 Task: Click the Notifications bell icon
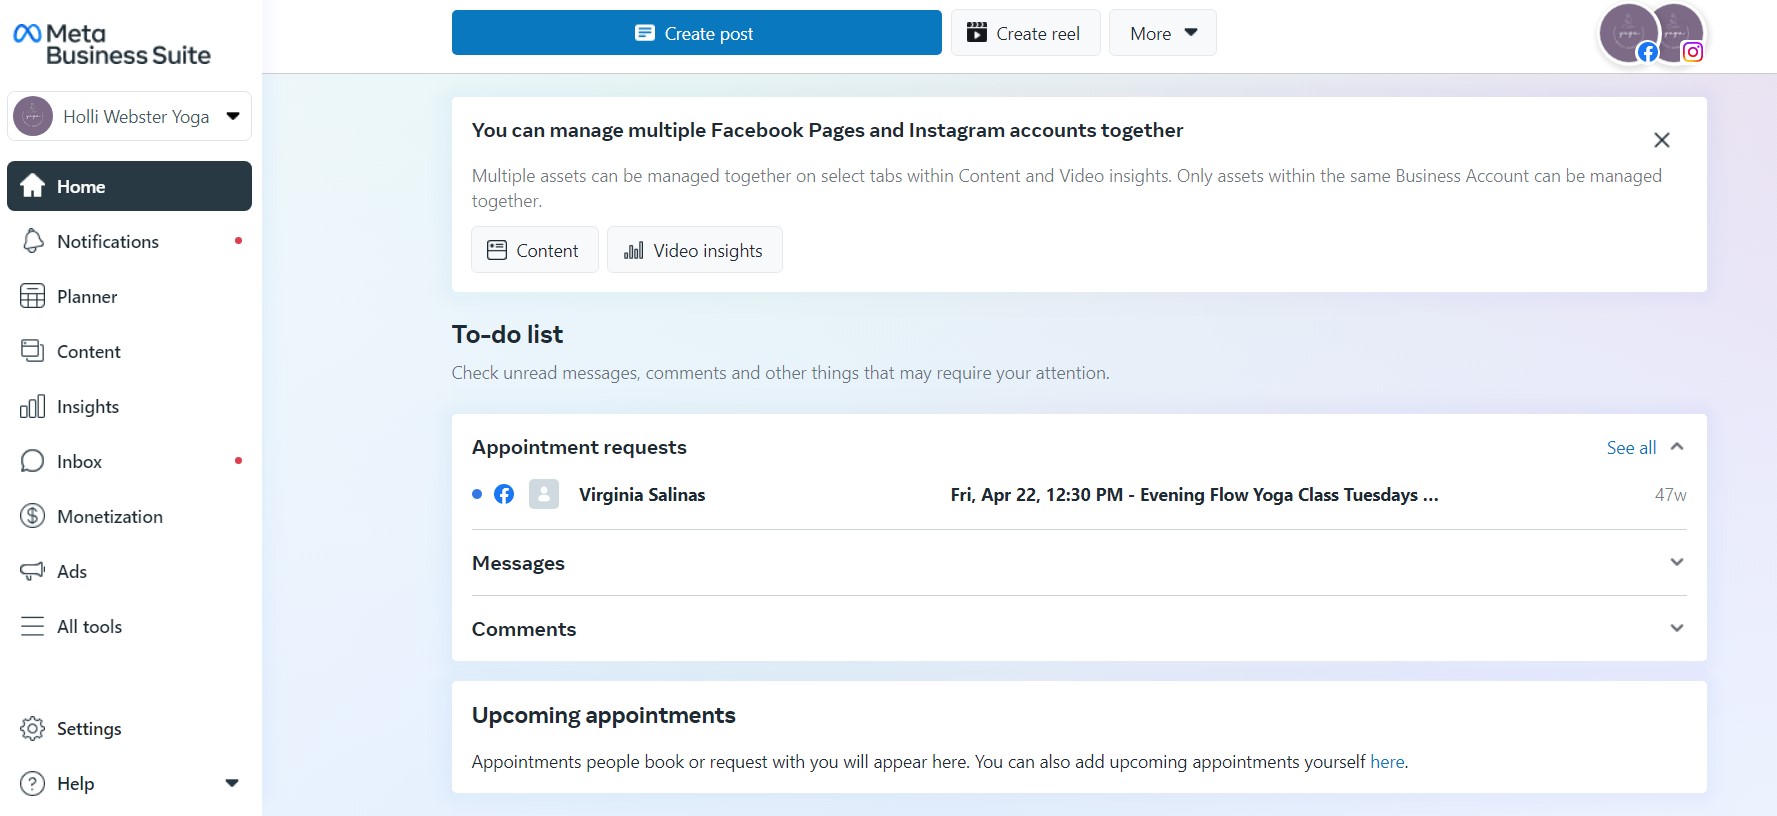point(33,241)
